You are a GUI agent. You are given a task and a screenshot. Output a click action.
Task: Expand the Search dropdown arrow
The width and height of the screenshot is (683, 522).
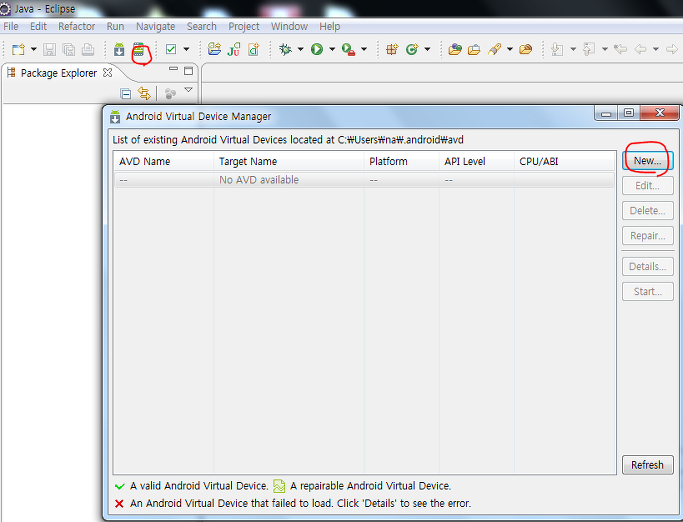tap(510, 49)
